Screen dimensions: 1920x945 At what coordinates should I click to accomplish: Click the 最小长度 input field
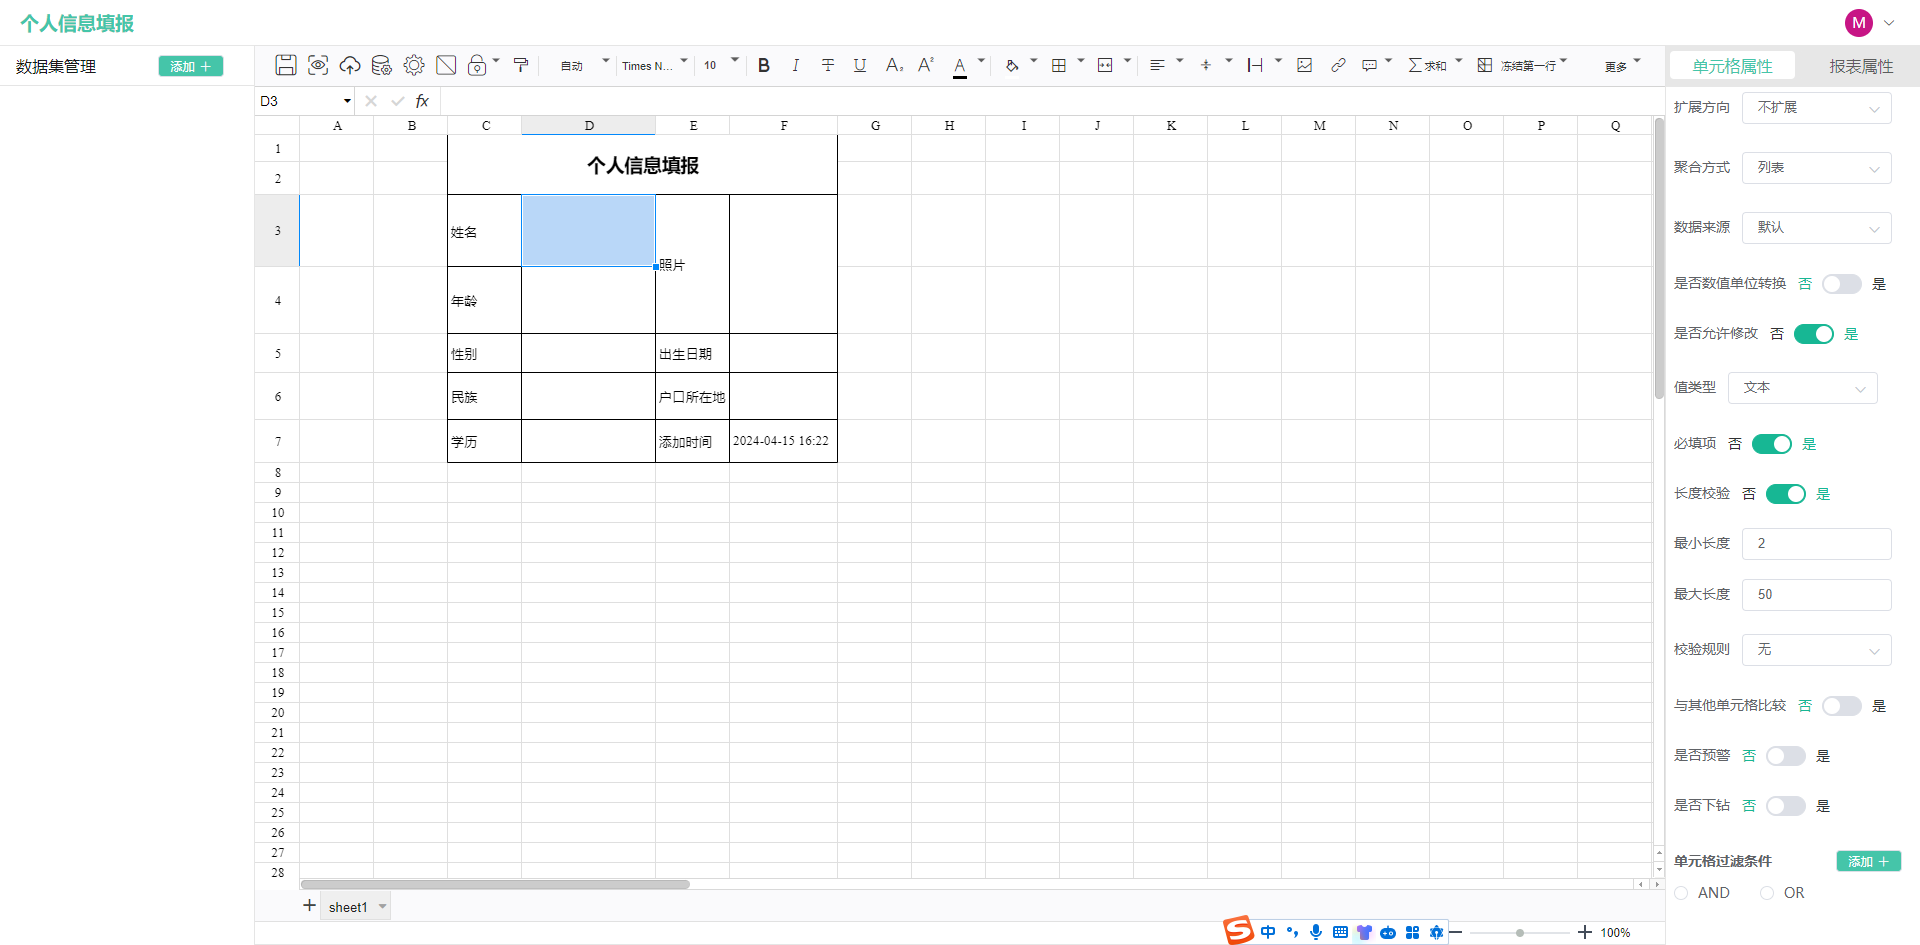1816,544
